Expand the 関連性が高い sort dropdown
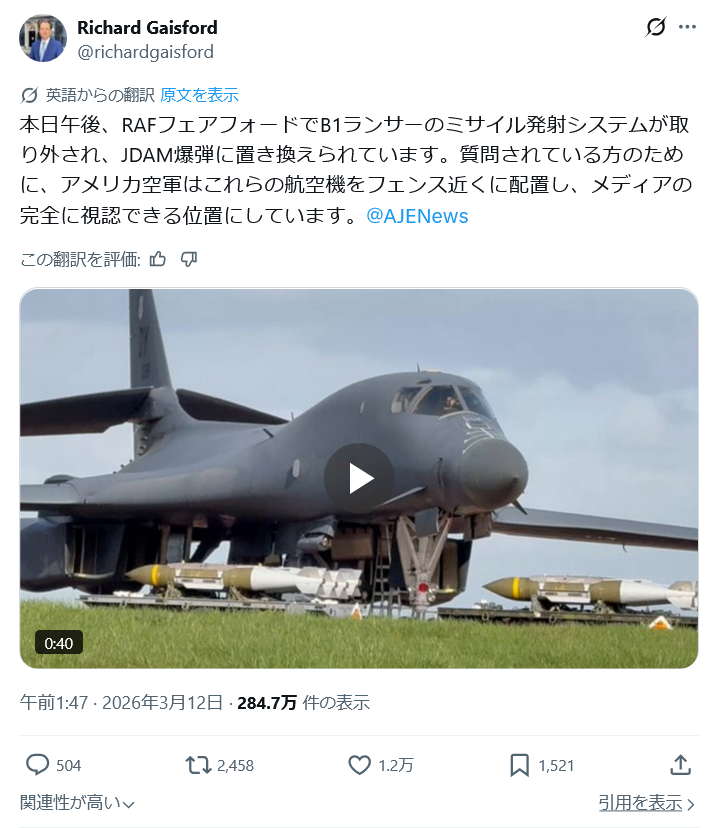The image size is (717, 828). point(78,803)
